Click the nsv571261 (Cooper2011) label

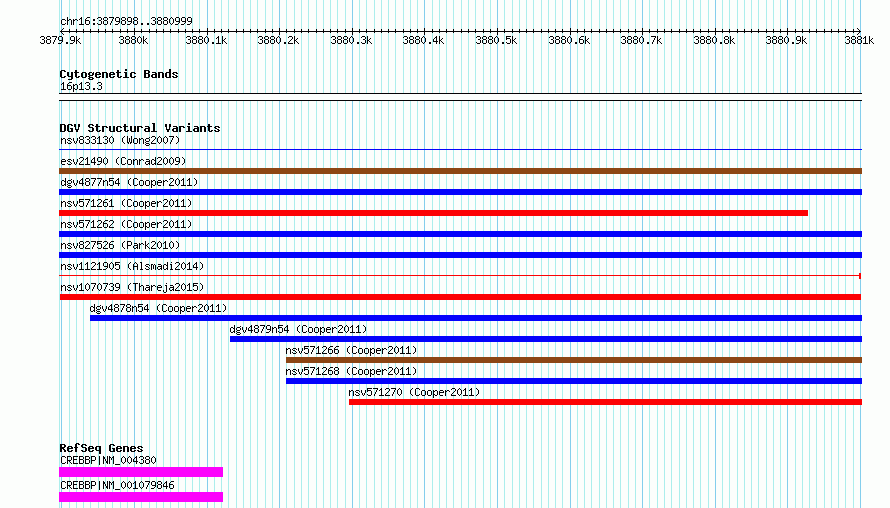point(126,203)
